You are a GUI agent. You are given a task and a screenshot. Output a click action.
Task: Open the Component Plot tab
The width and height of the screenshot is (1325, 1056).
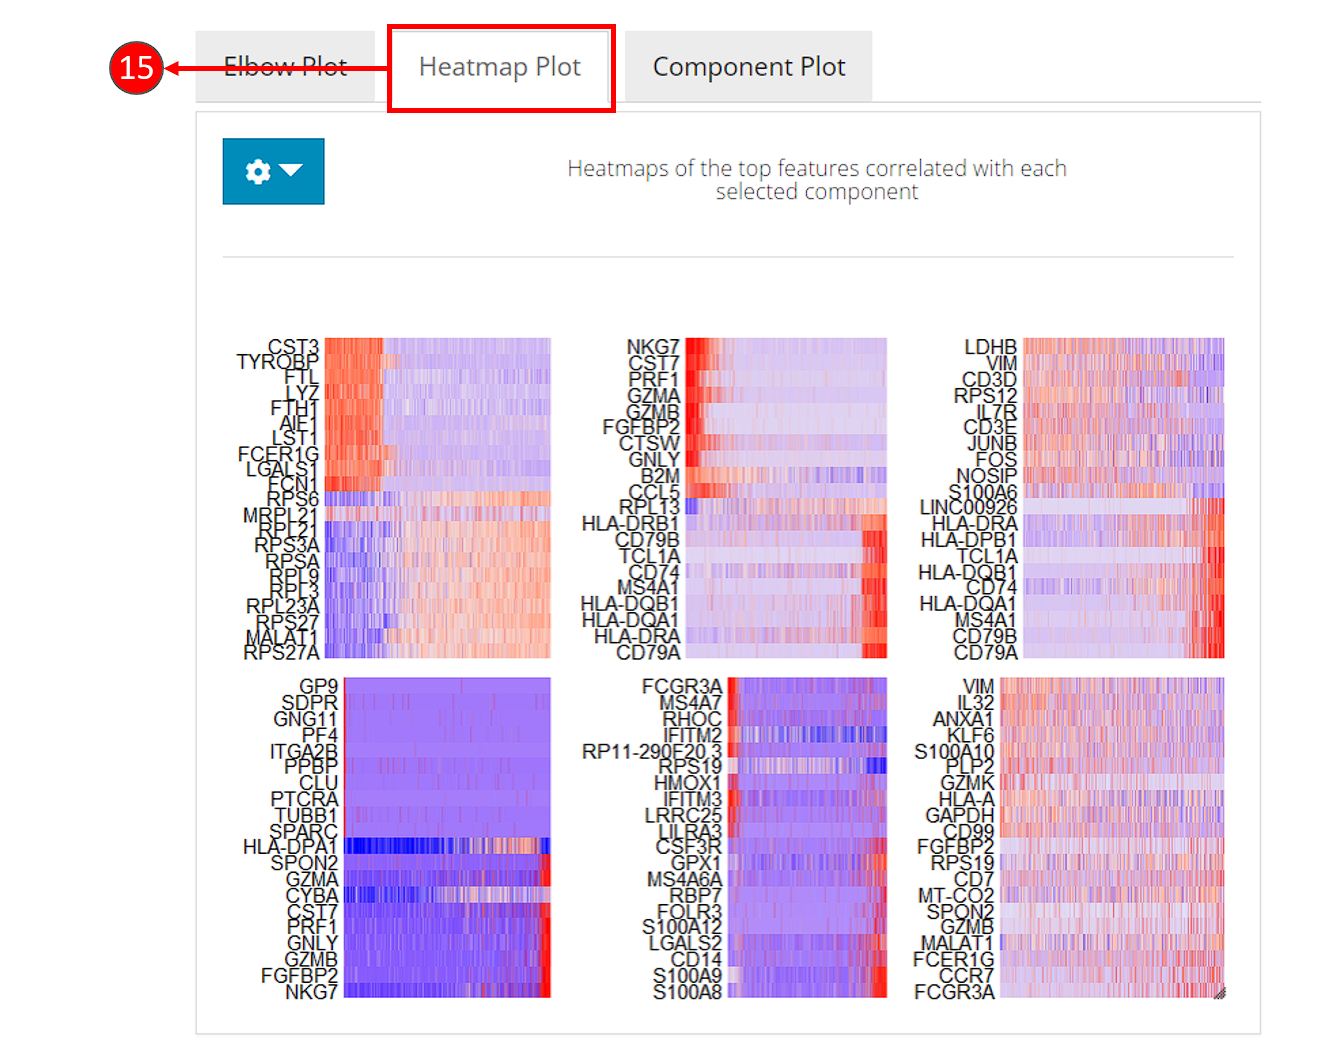[748, 67]
